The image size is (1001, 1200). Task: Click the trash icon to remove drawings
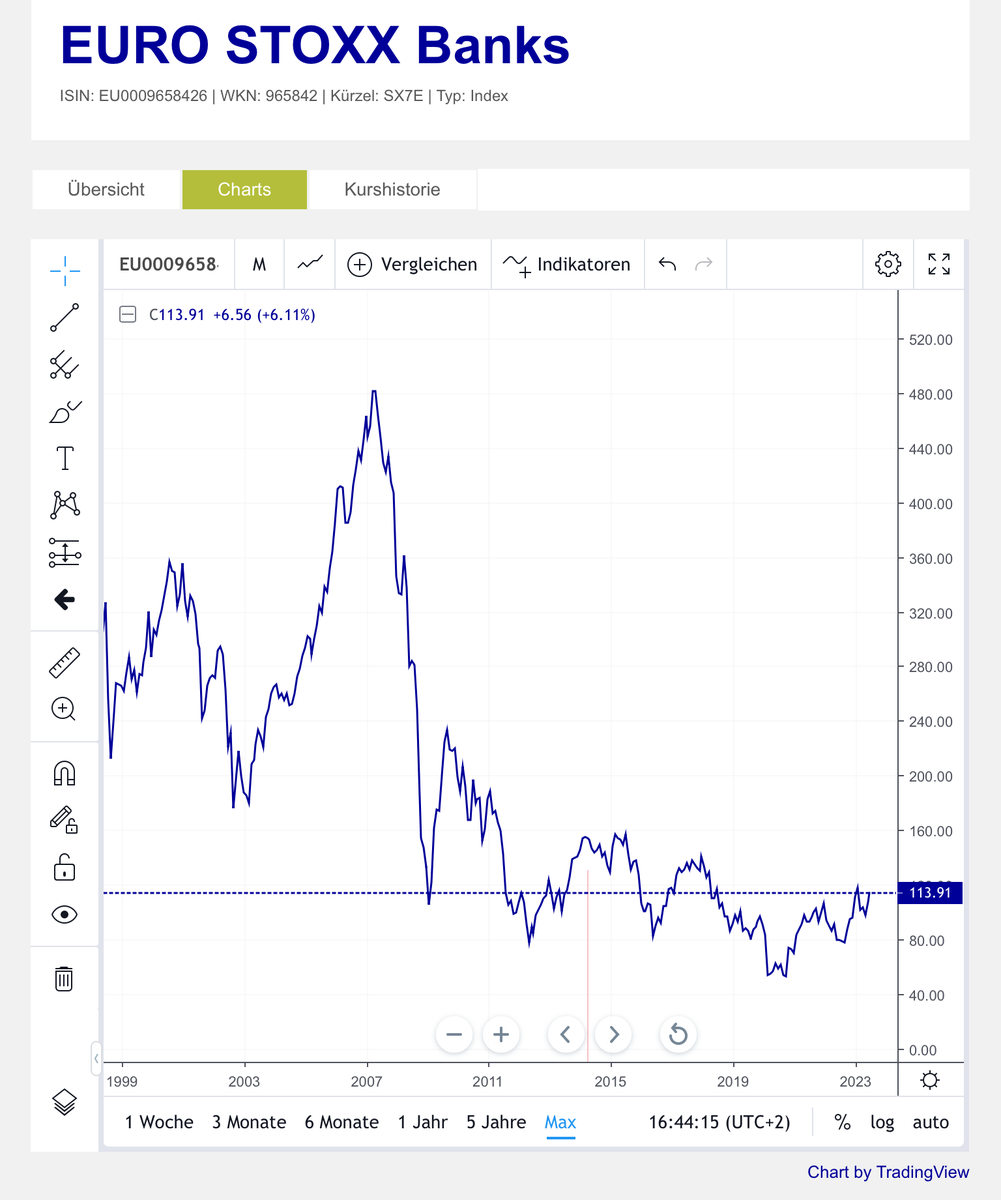pos(64,978)
